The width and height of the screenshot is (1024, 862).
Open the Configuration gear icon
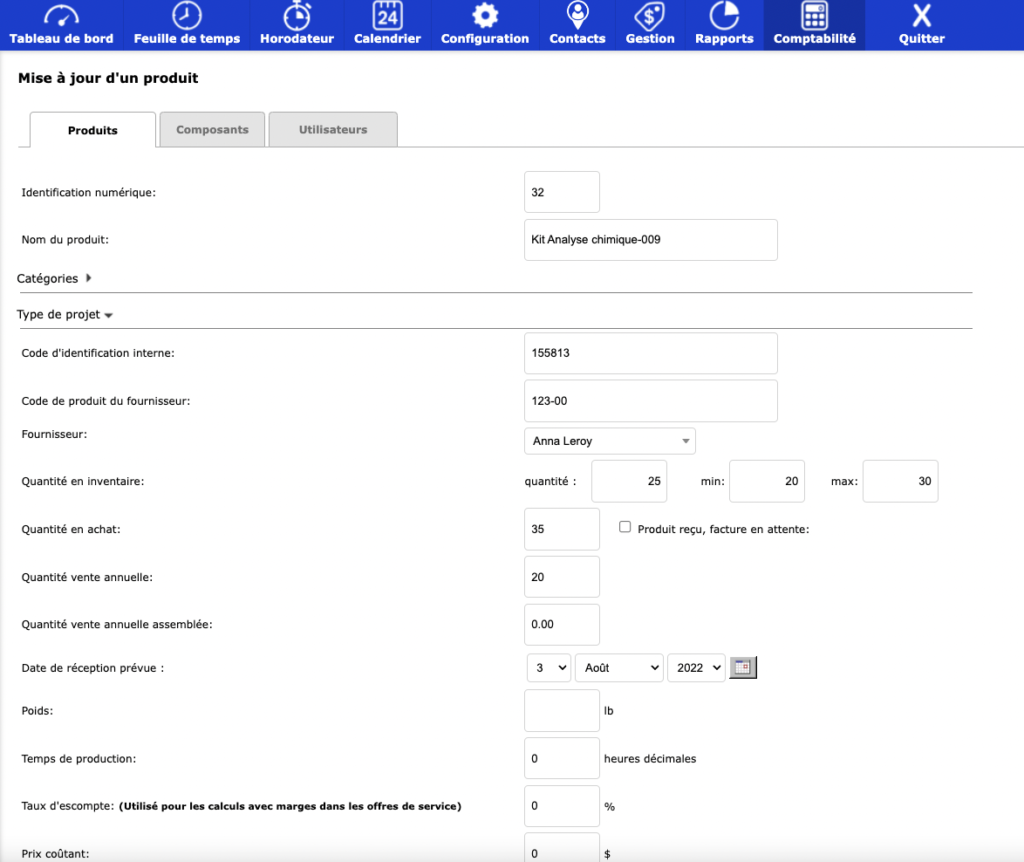tap(485, 16)
